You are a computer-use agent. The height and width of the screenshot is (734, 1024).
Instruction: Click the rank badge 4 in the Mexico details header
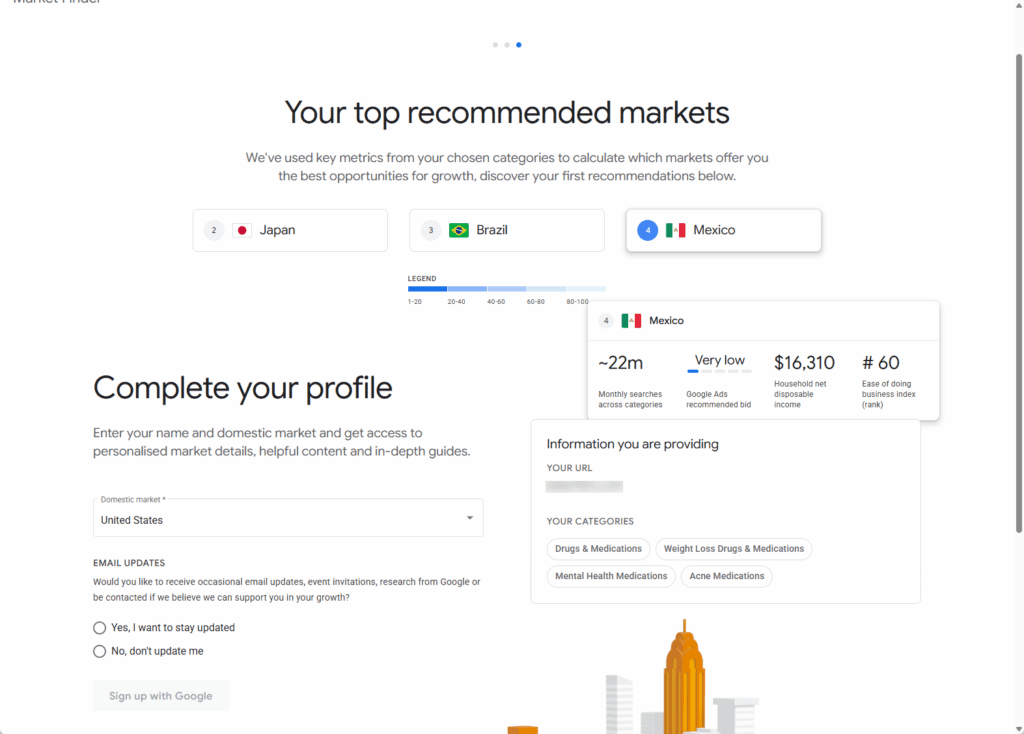(606, 320)
